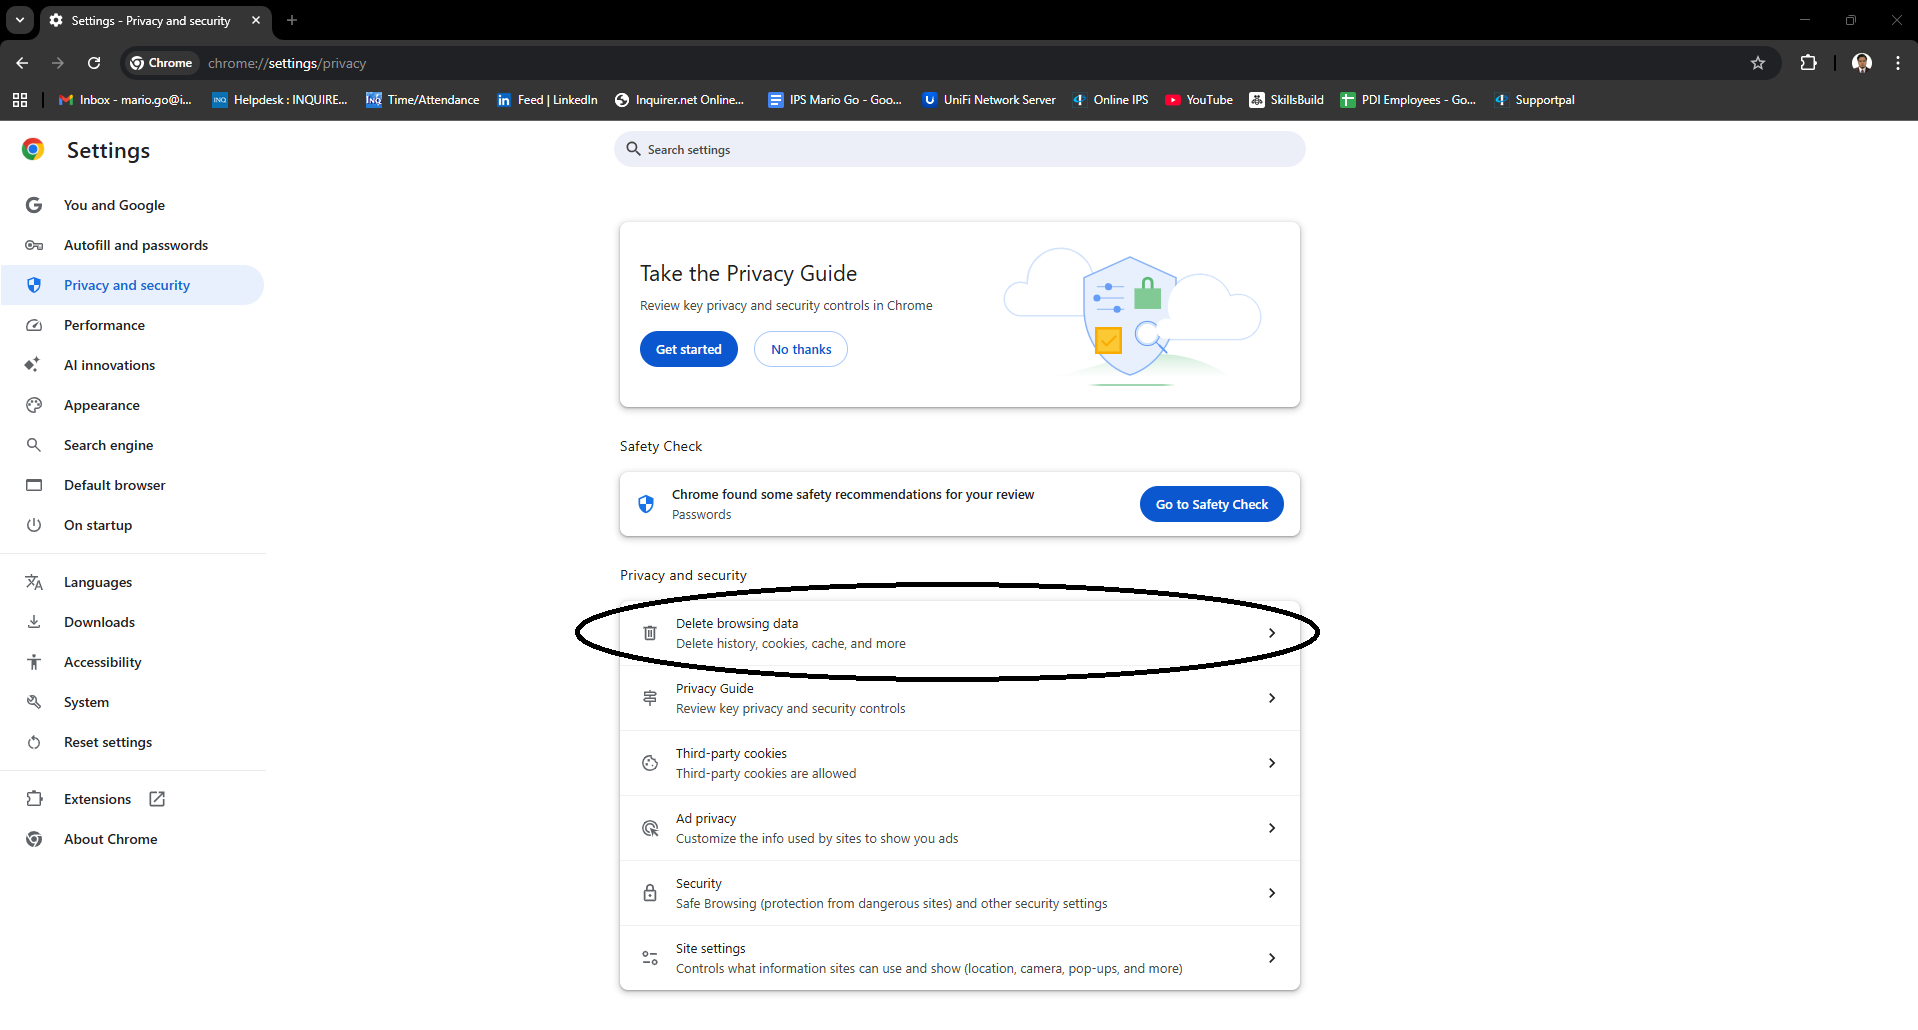Image resolution: width=1918 pixels, height=1030 pixels.
Task: Click the Search settings input field
Action: [960, 150]
